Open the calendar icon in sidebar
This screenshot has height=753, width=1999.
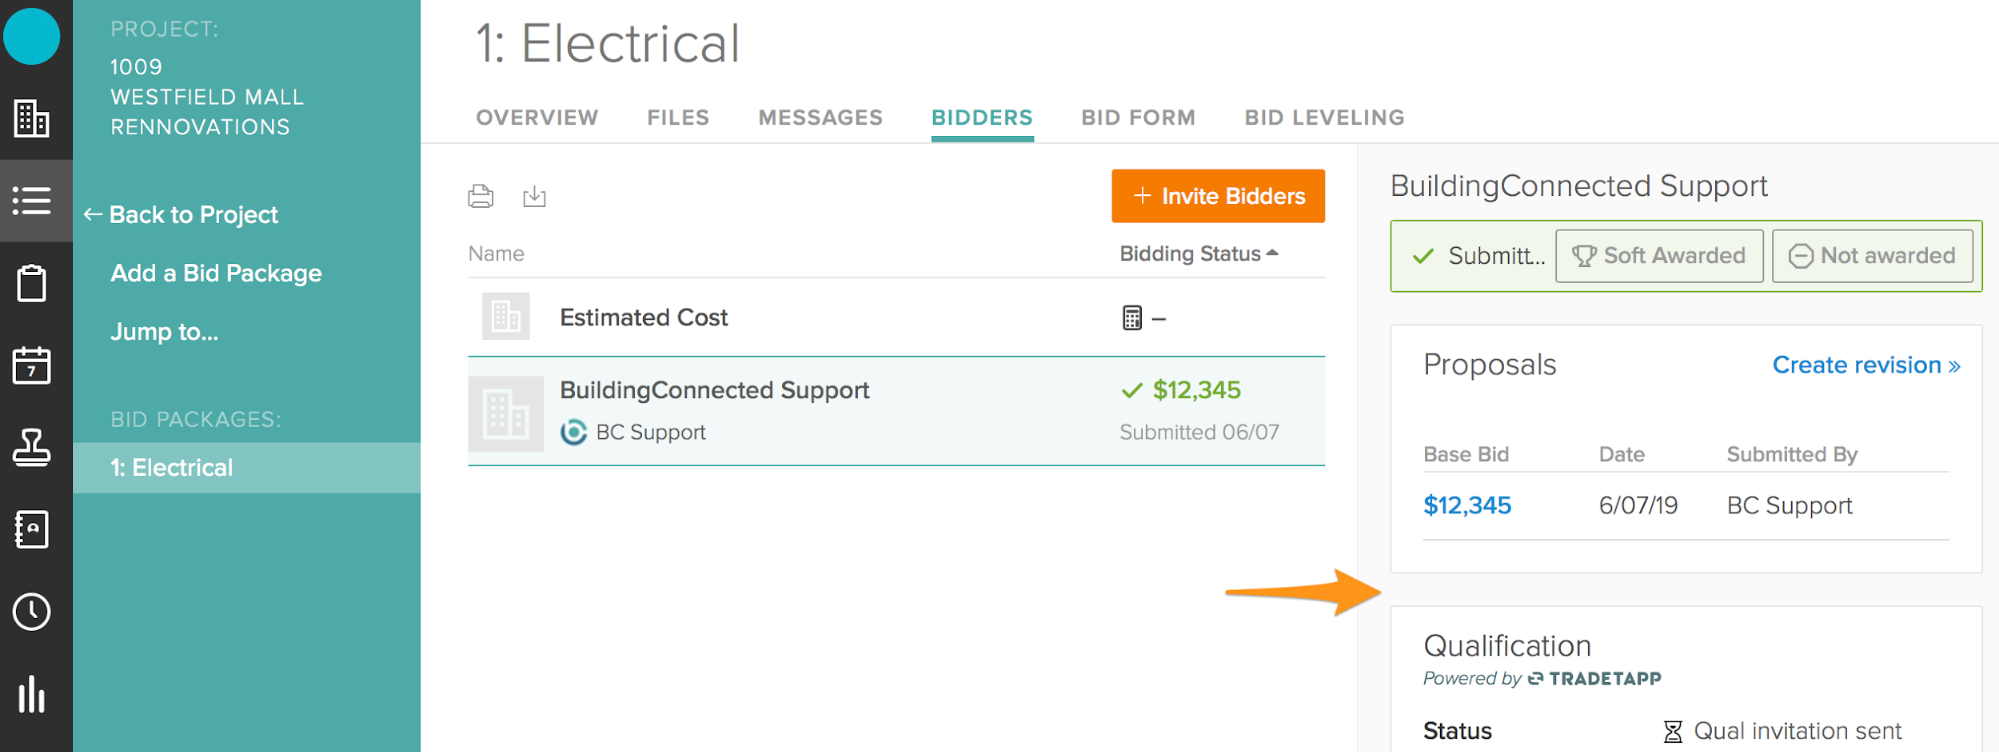tap(32, 365)
